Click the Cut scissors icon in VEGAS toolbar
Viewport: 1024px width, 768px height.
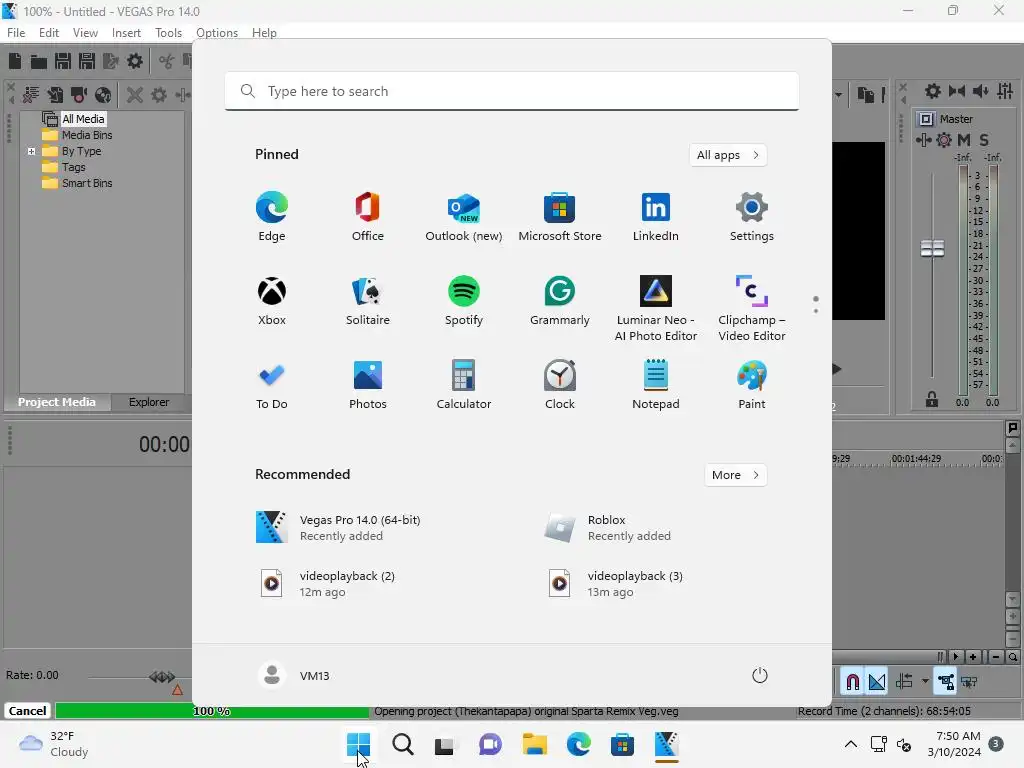coord(167,61)
